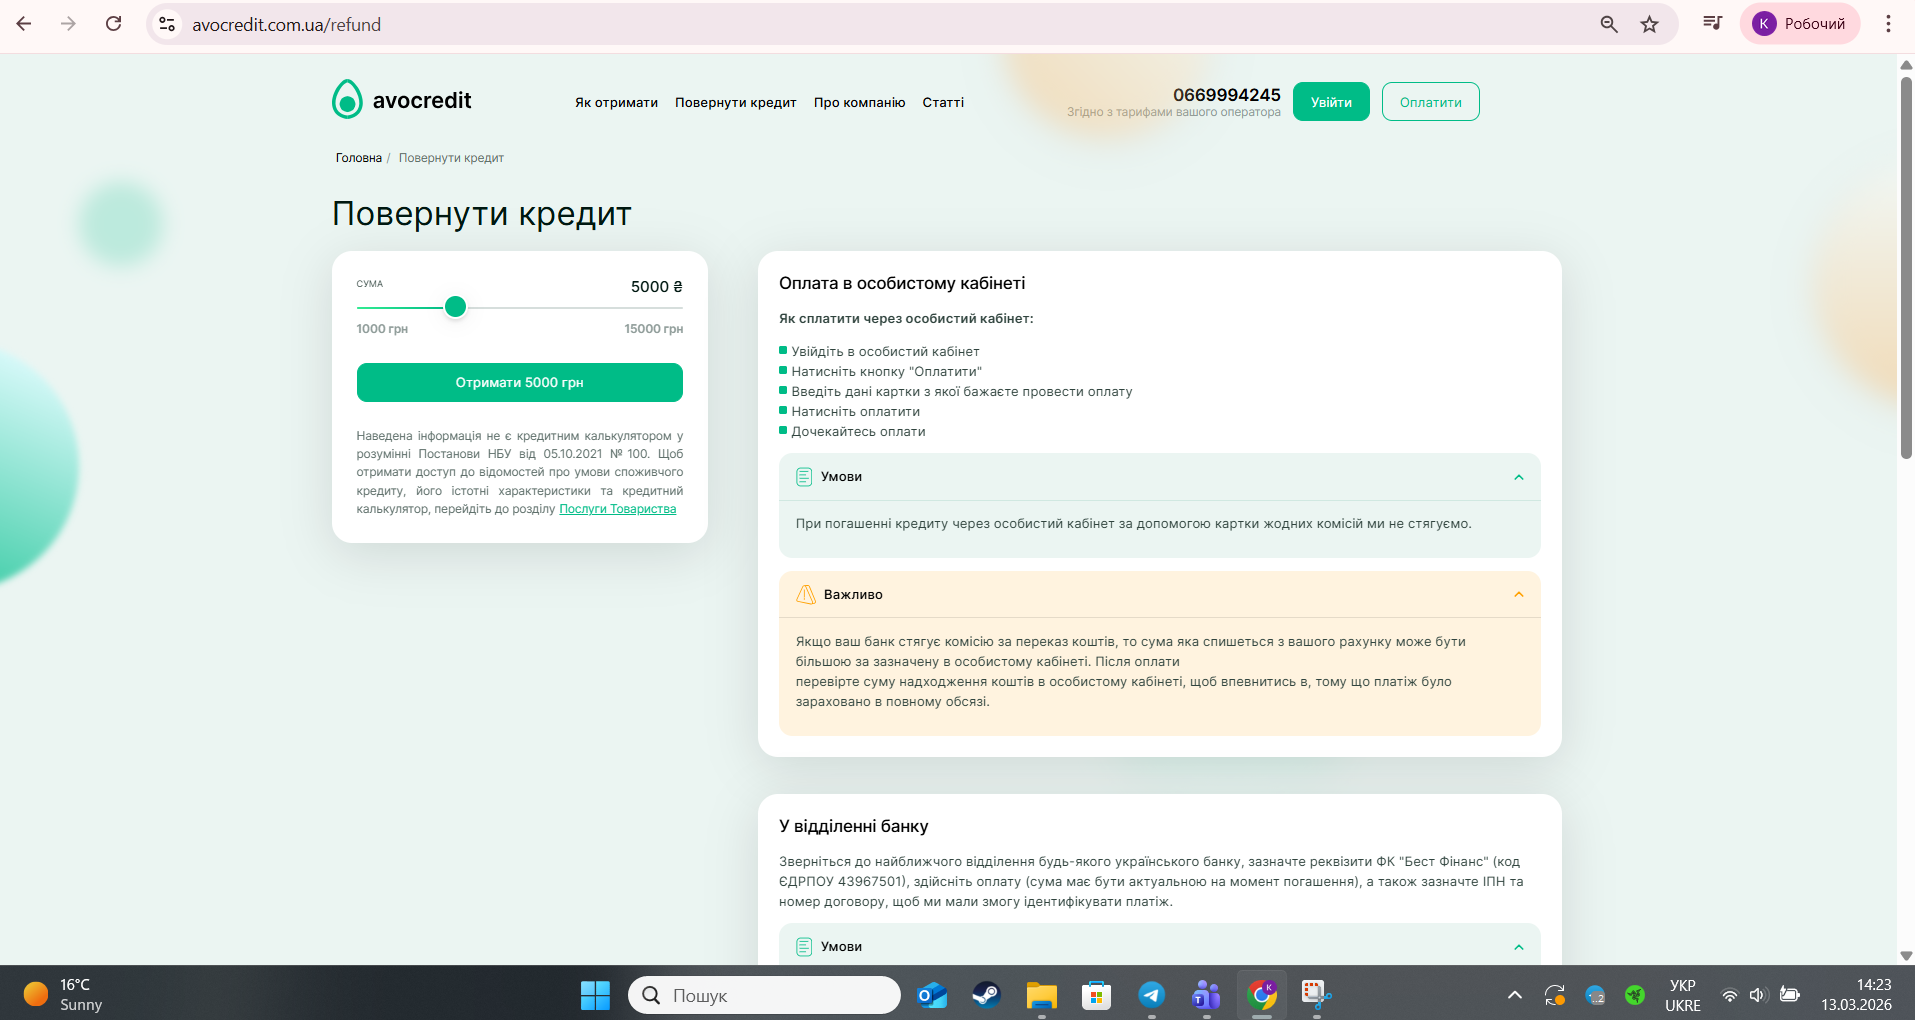
Task: Click the Chrome taskbar icon
Action: point(1262,995)
